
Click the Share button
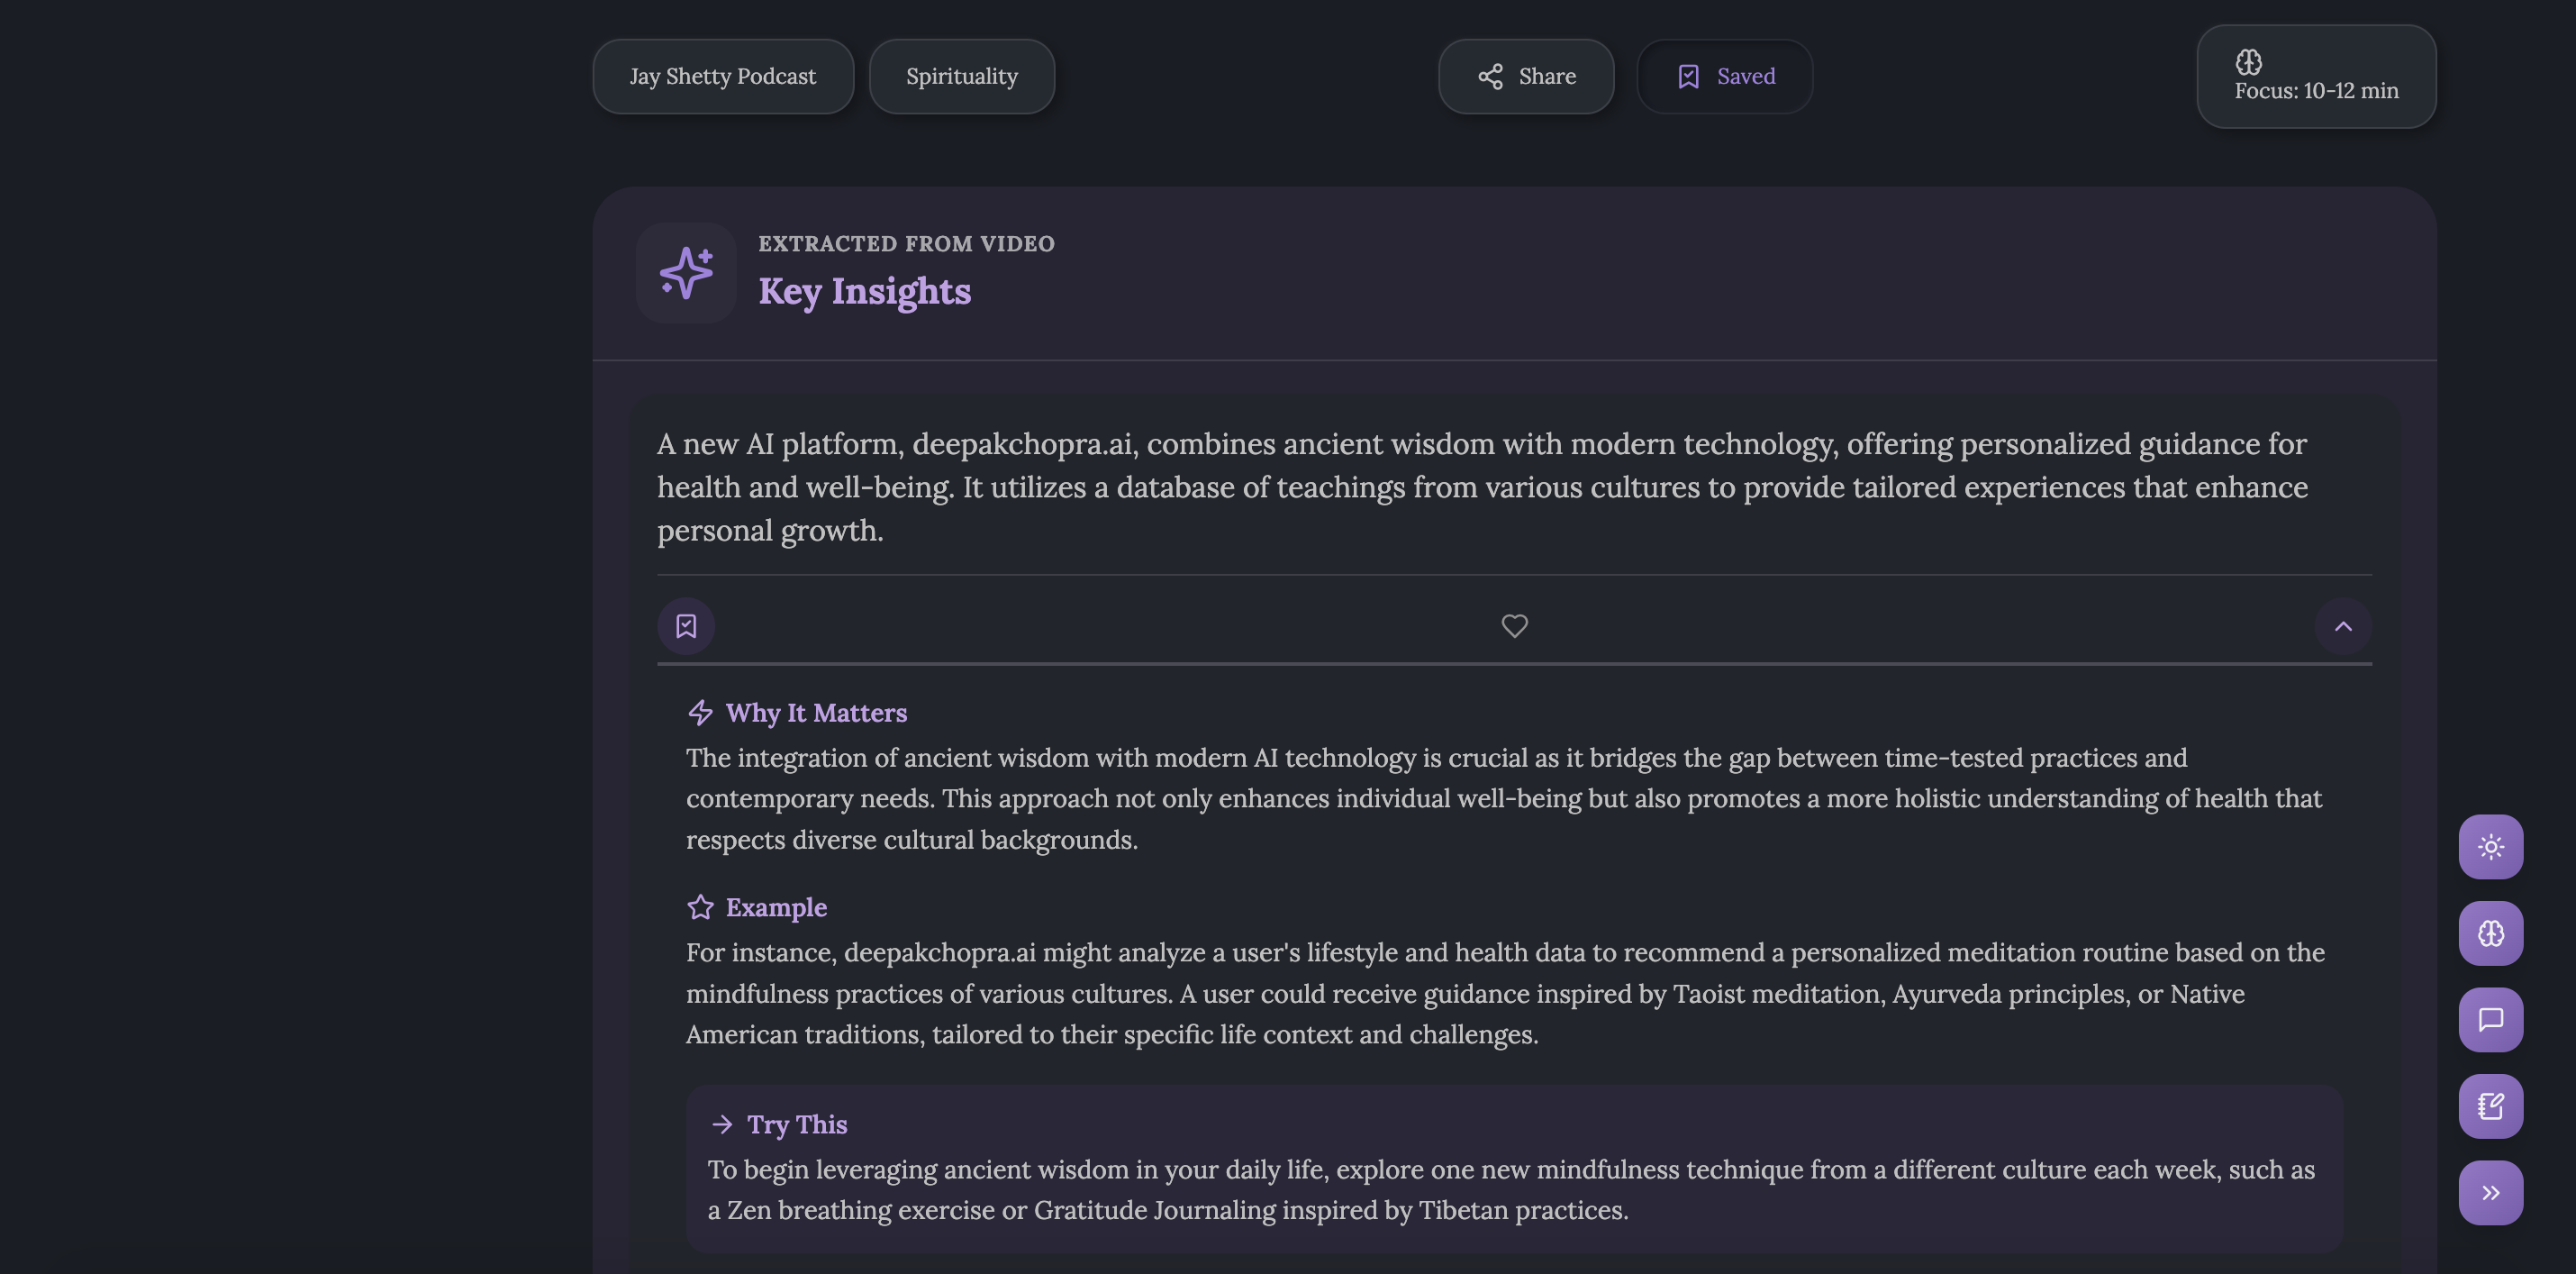pos(1526,76)
